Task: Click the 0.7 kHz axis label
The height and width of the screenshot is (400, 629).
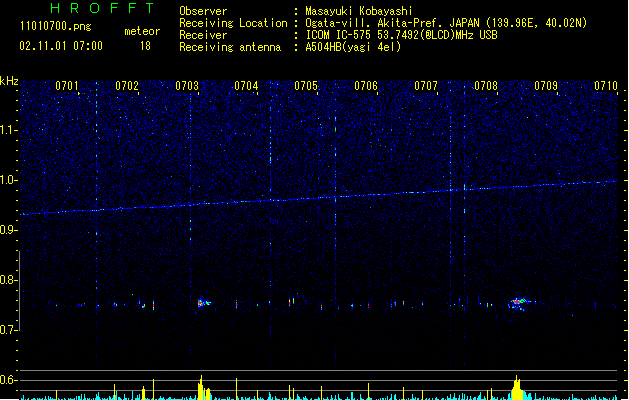Action: coord(8,330)
